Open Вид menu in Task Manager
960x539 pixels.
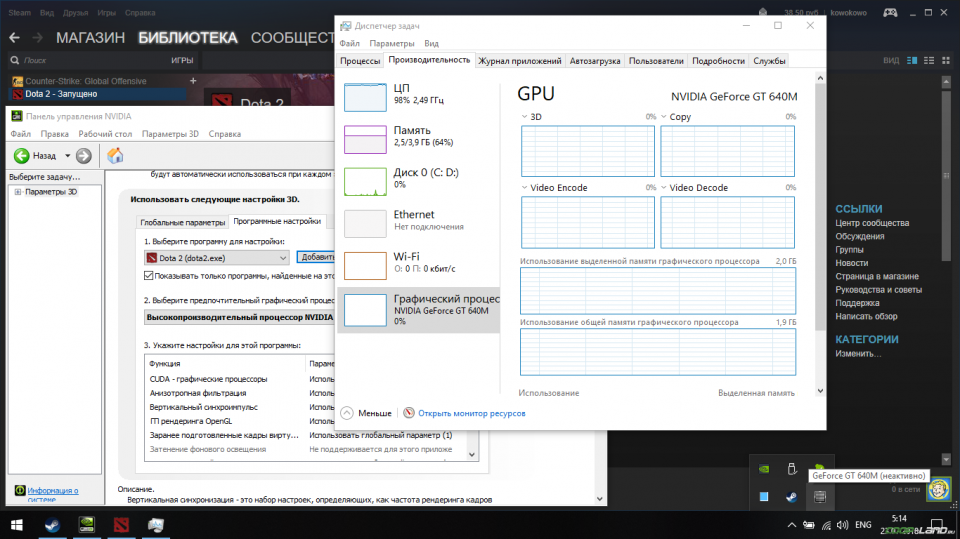coord(431,43)
